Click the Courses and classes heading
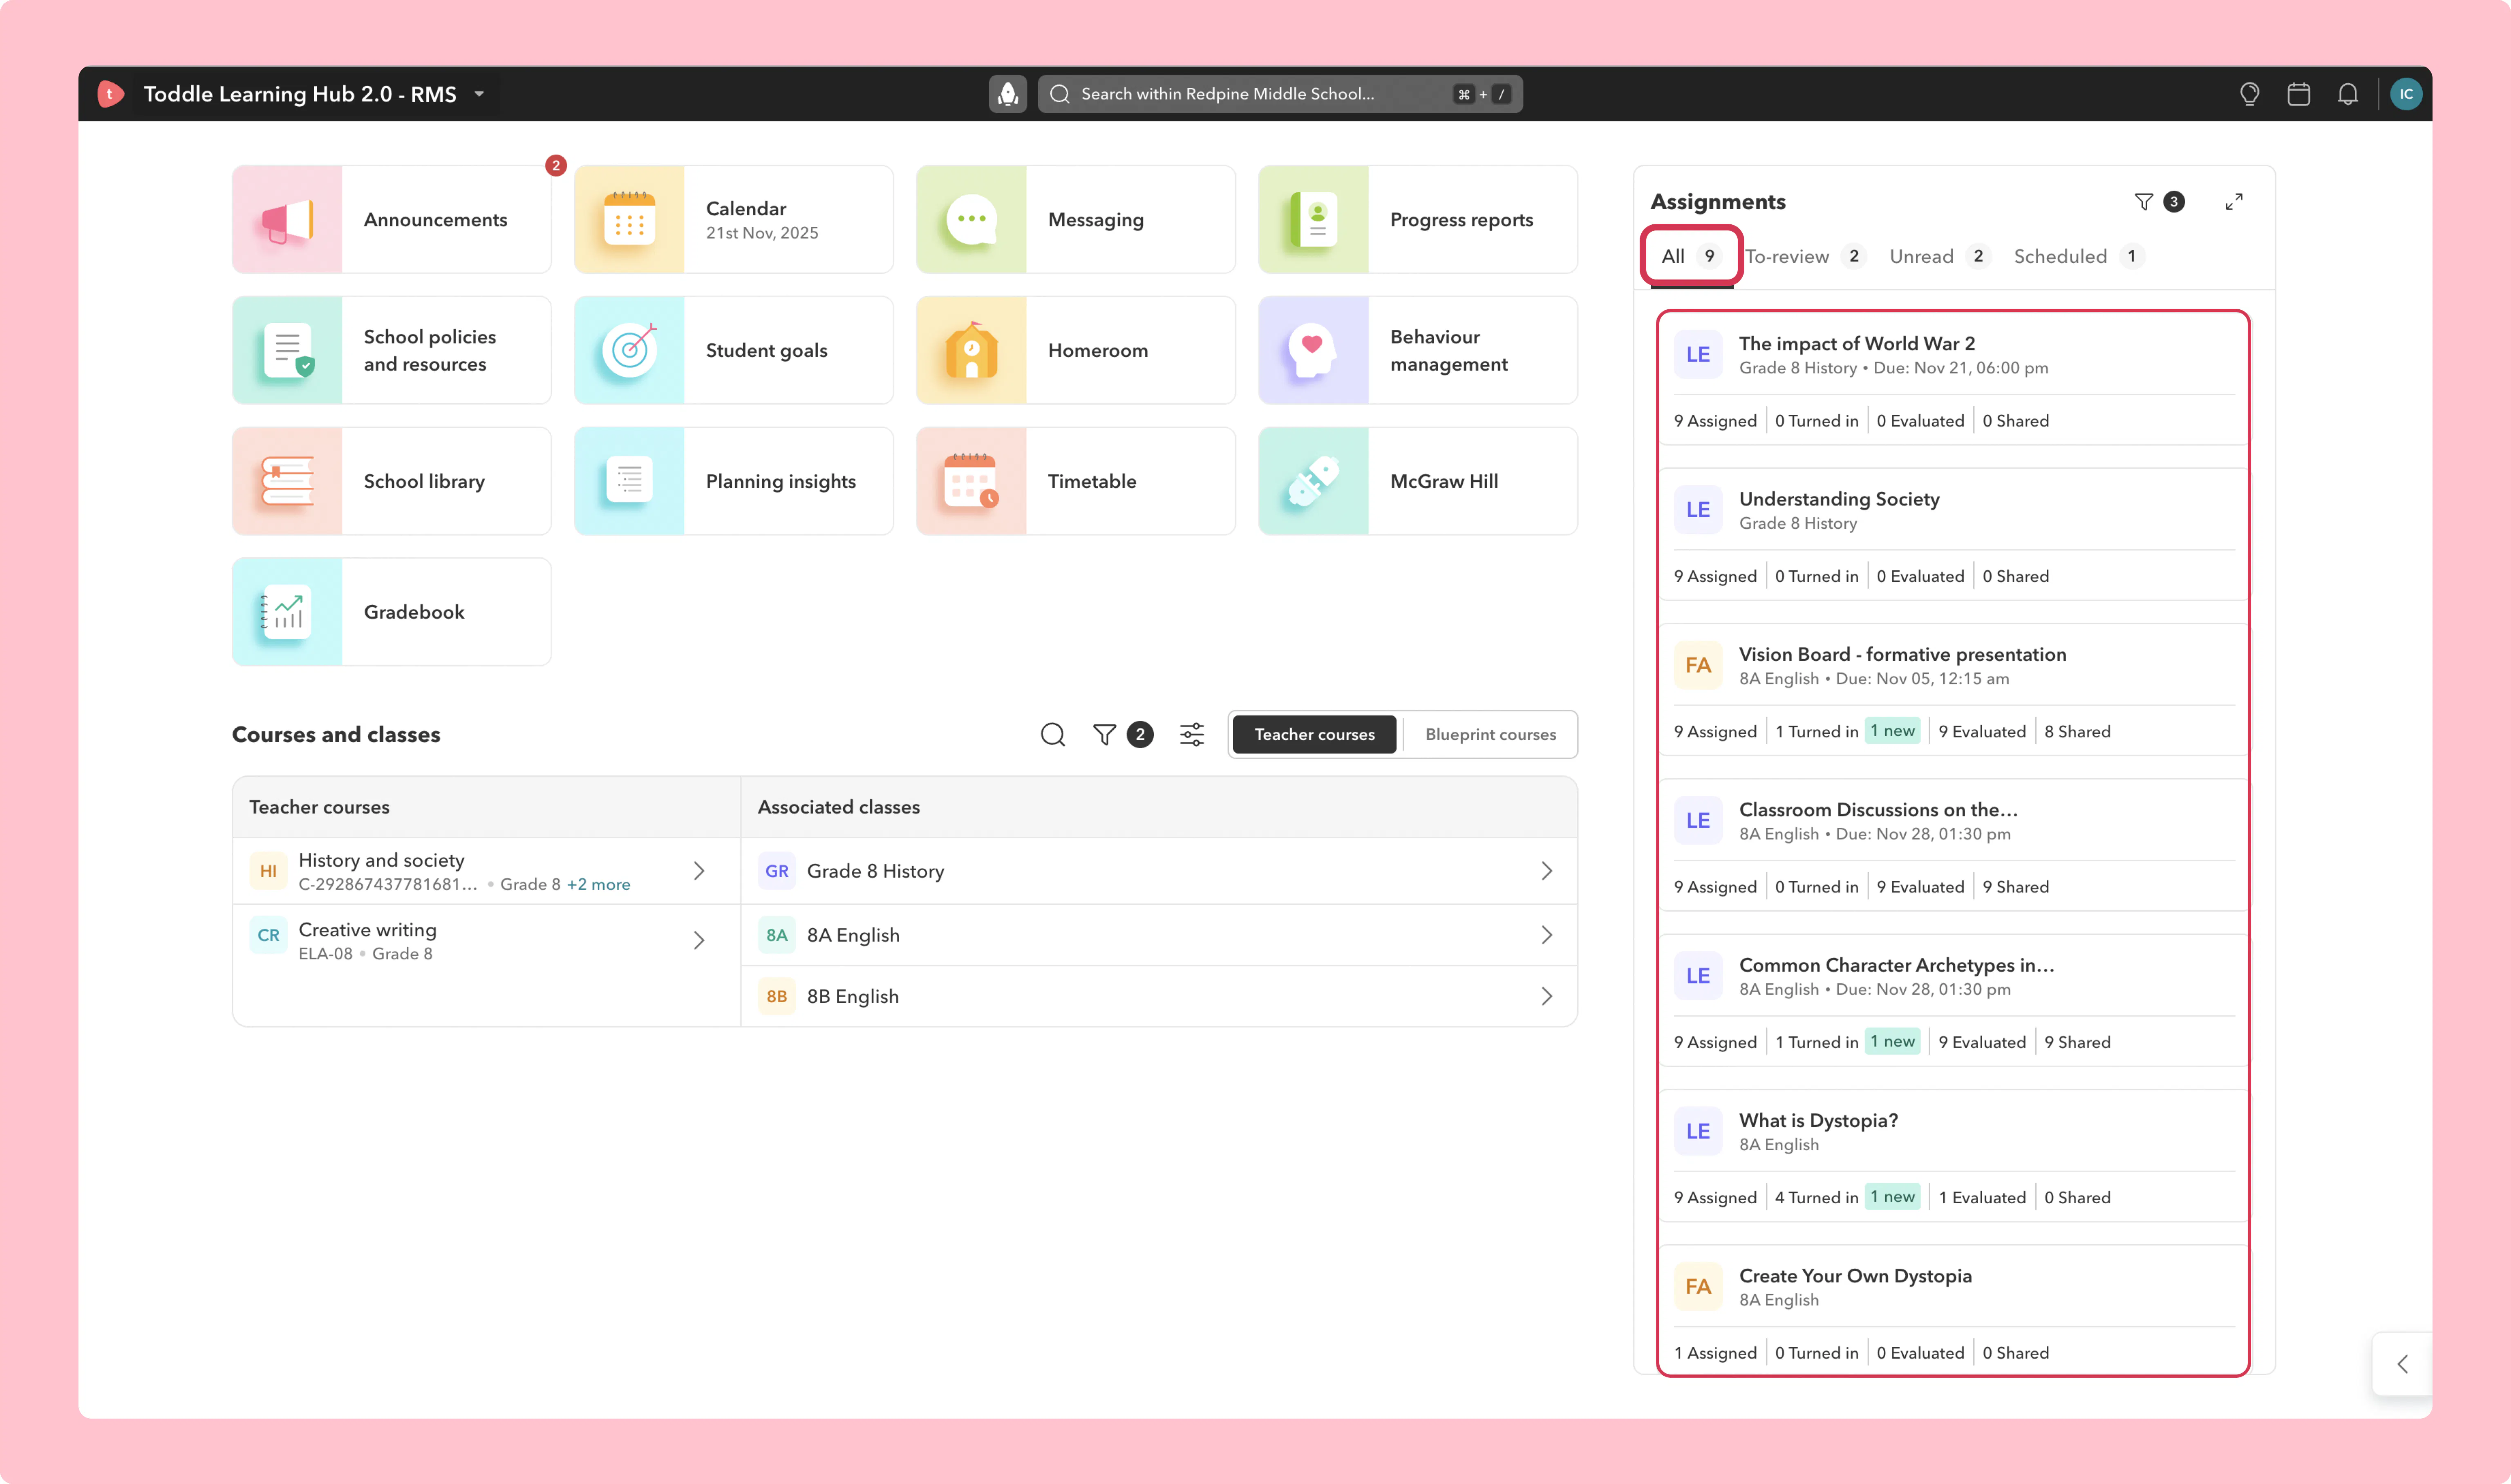This screenshot has height=1484, width=2511. 336,735
